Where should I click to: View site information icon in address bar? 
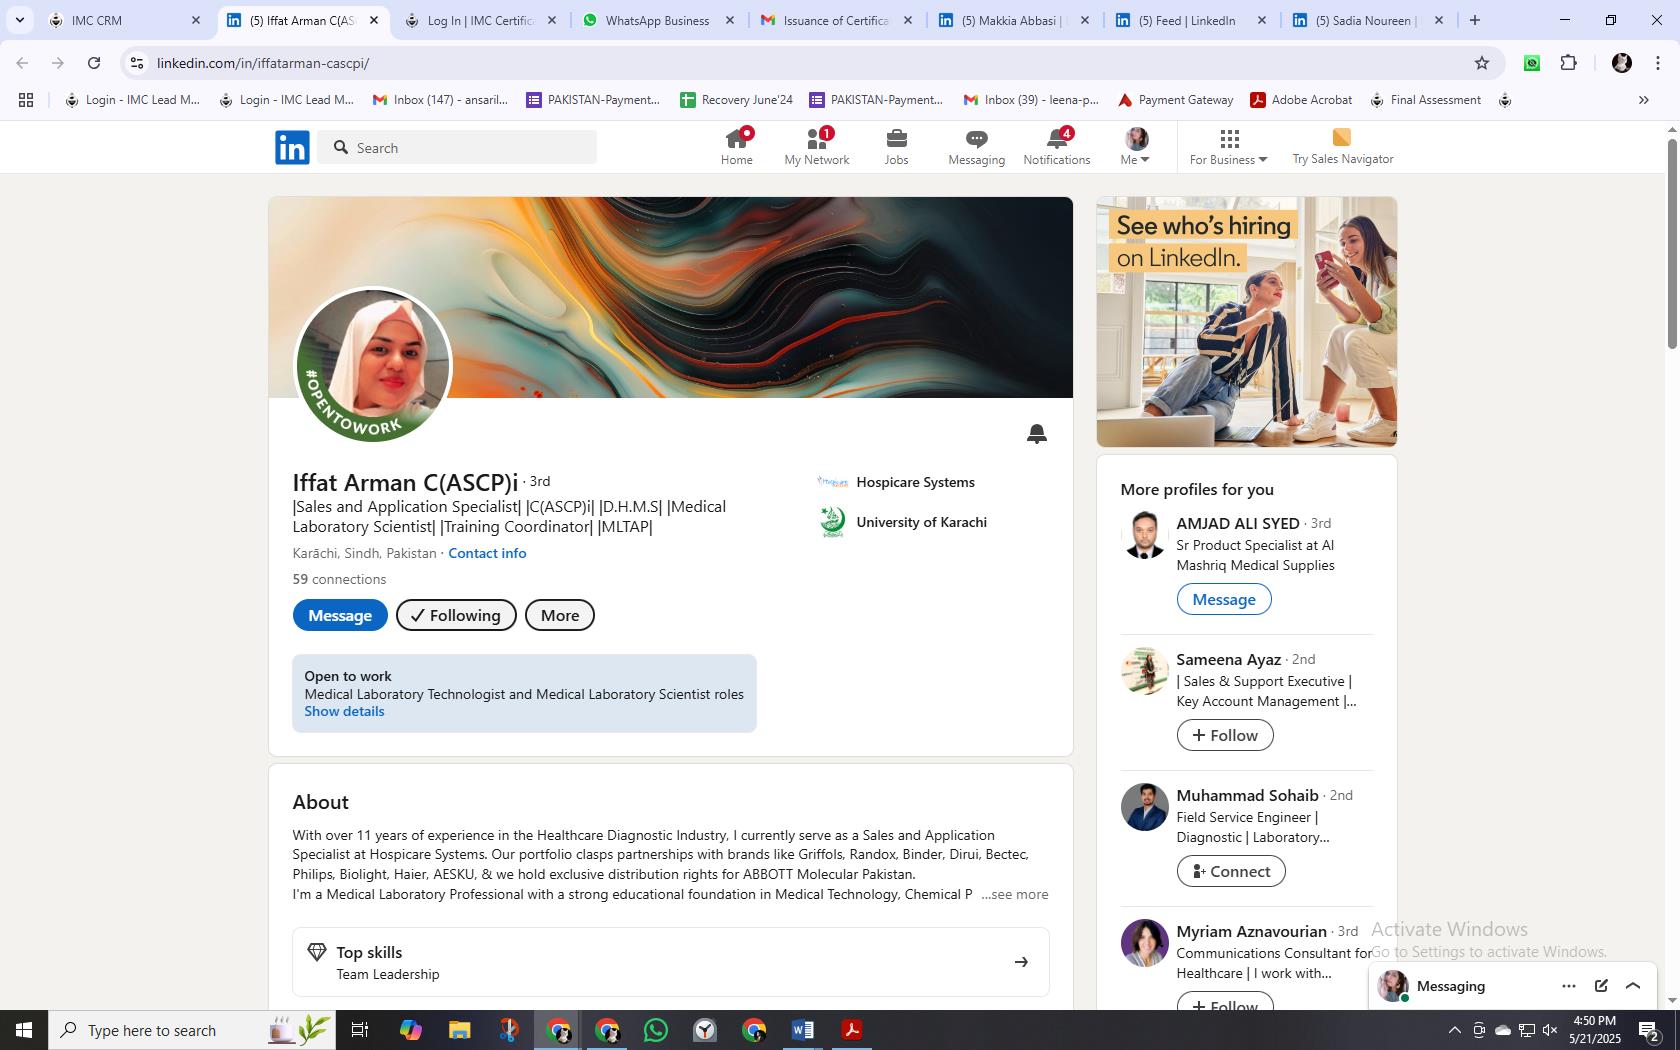(137, 63)
